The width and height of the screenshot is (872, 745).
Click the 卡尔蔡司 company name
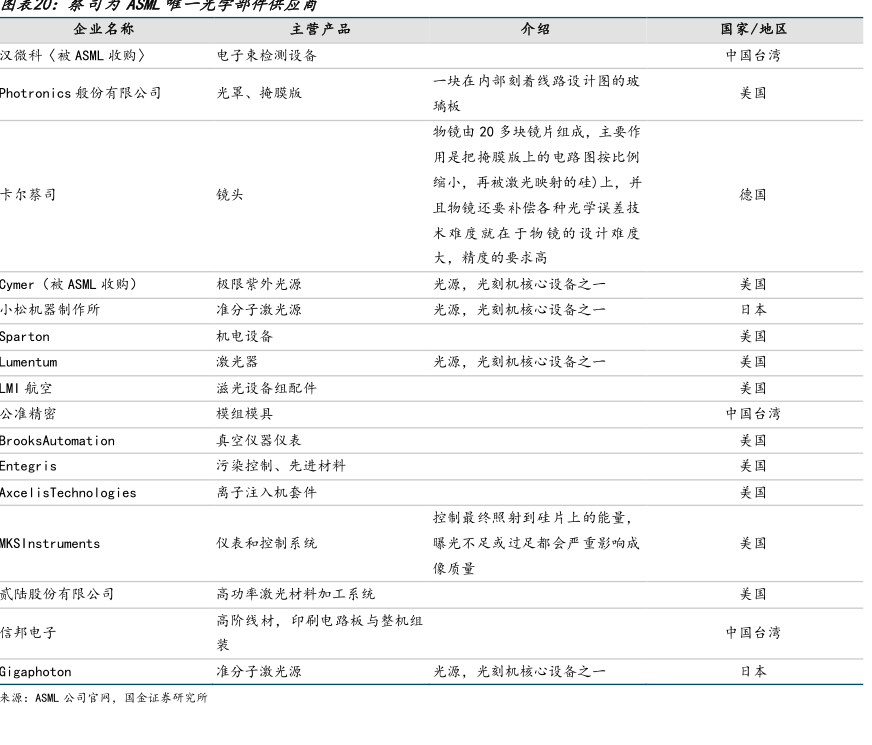pyautogui.click(x=28, y=195)
